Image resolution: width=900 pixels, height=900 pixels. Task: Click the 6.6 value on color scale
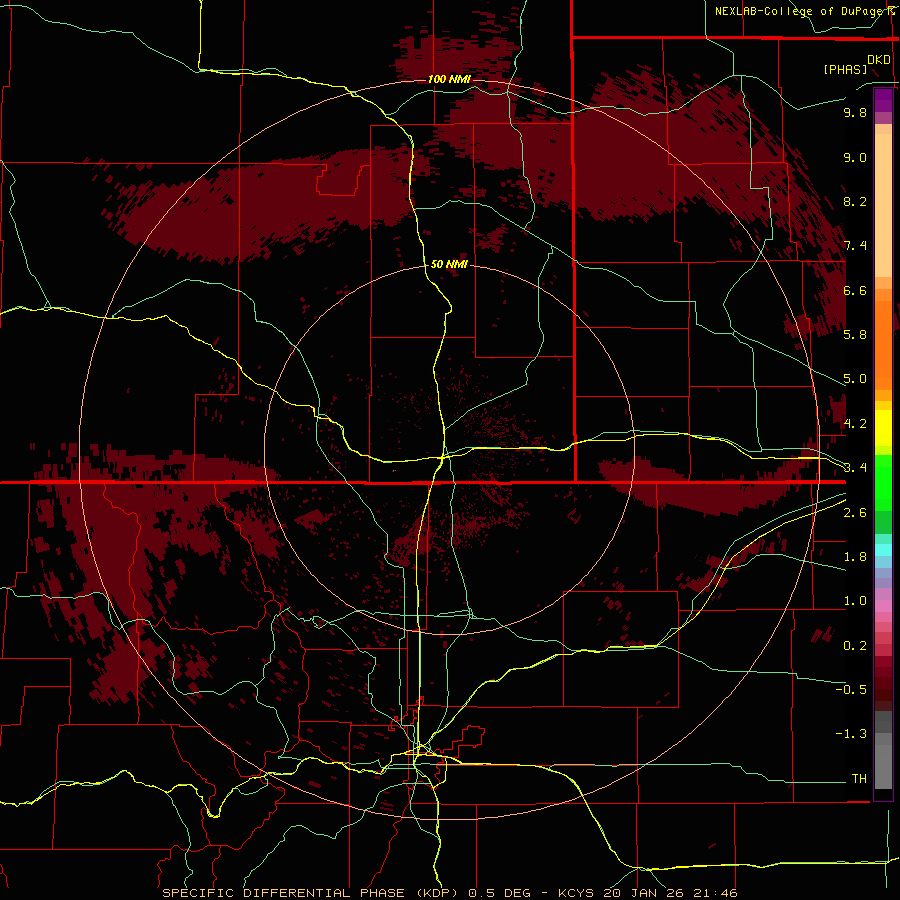click(855, 290)
